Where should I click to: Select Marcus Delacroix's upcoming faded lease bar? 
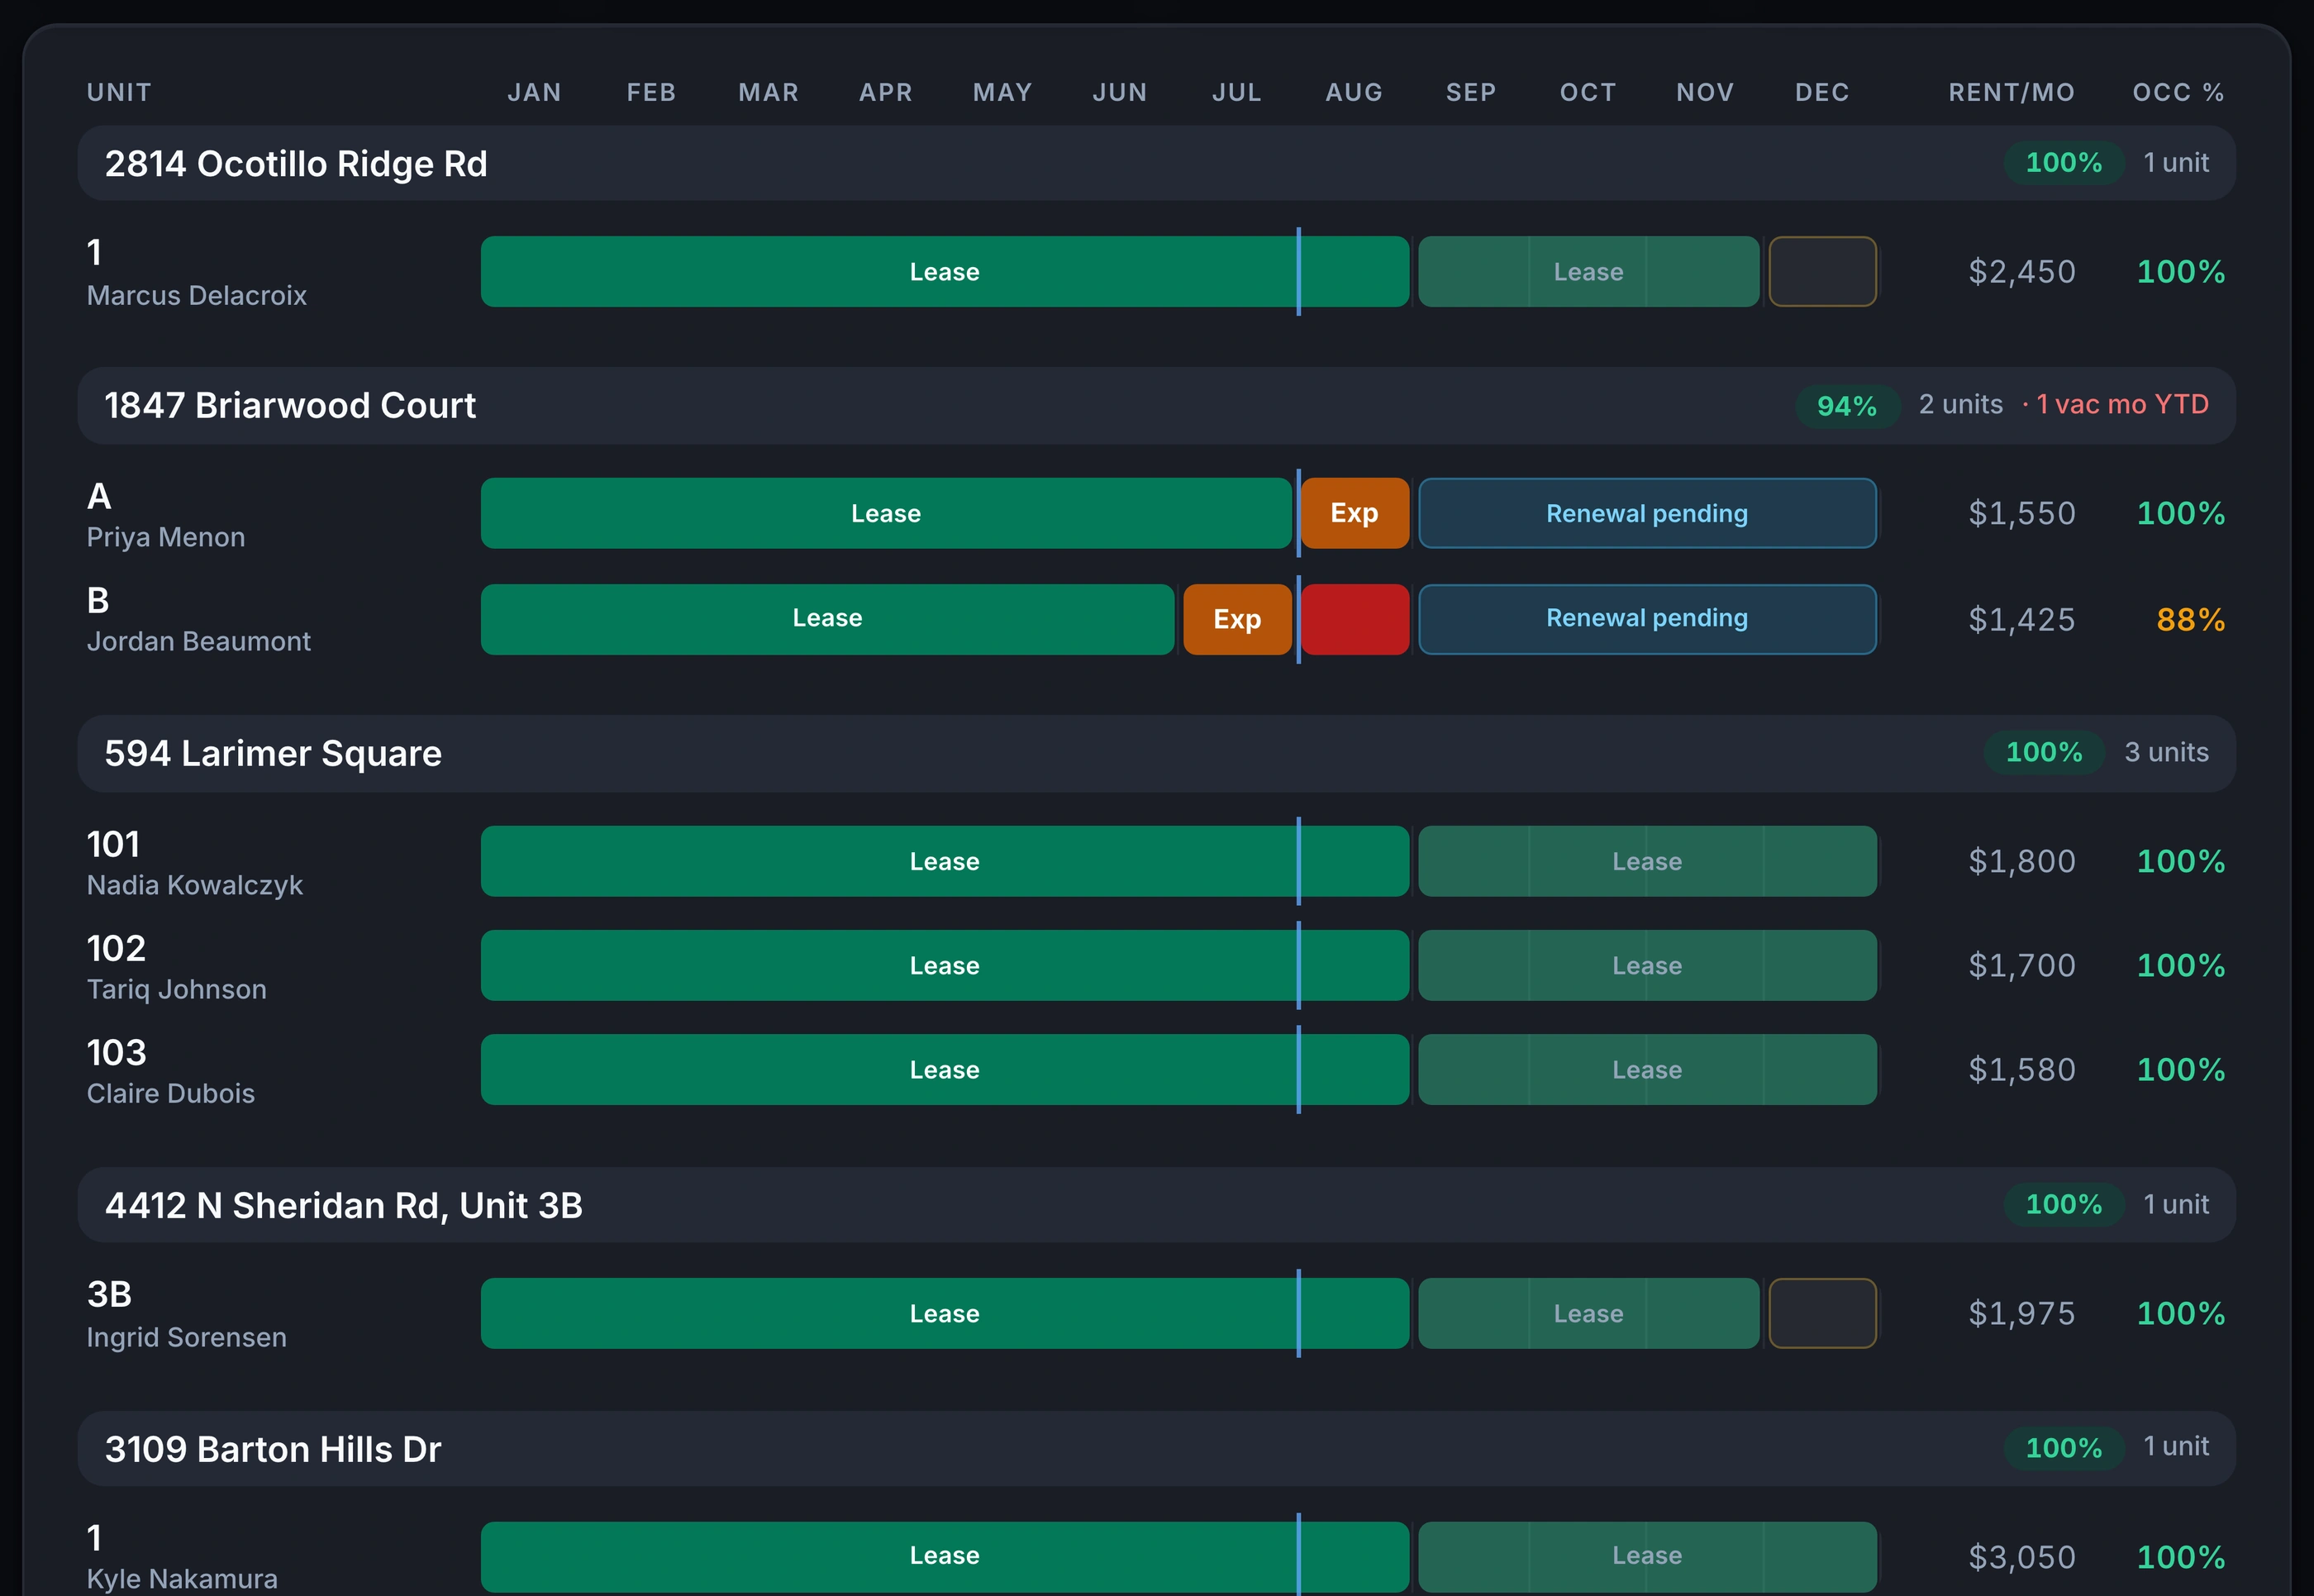tap(1588, 271)
